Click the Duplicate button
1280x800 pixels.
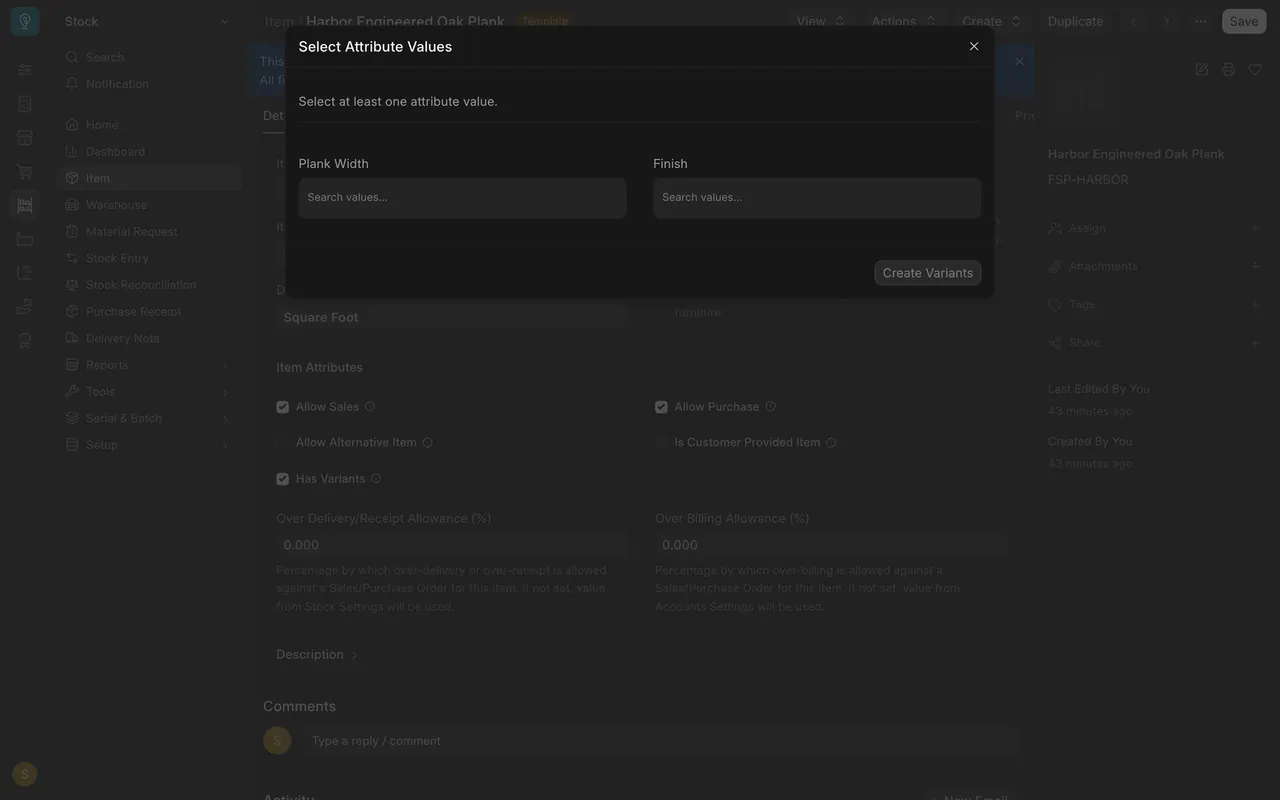pyautogui.click(x=1076, y=21)
